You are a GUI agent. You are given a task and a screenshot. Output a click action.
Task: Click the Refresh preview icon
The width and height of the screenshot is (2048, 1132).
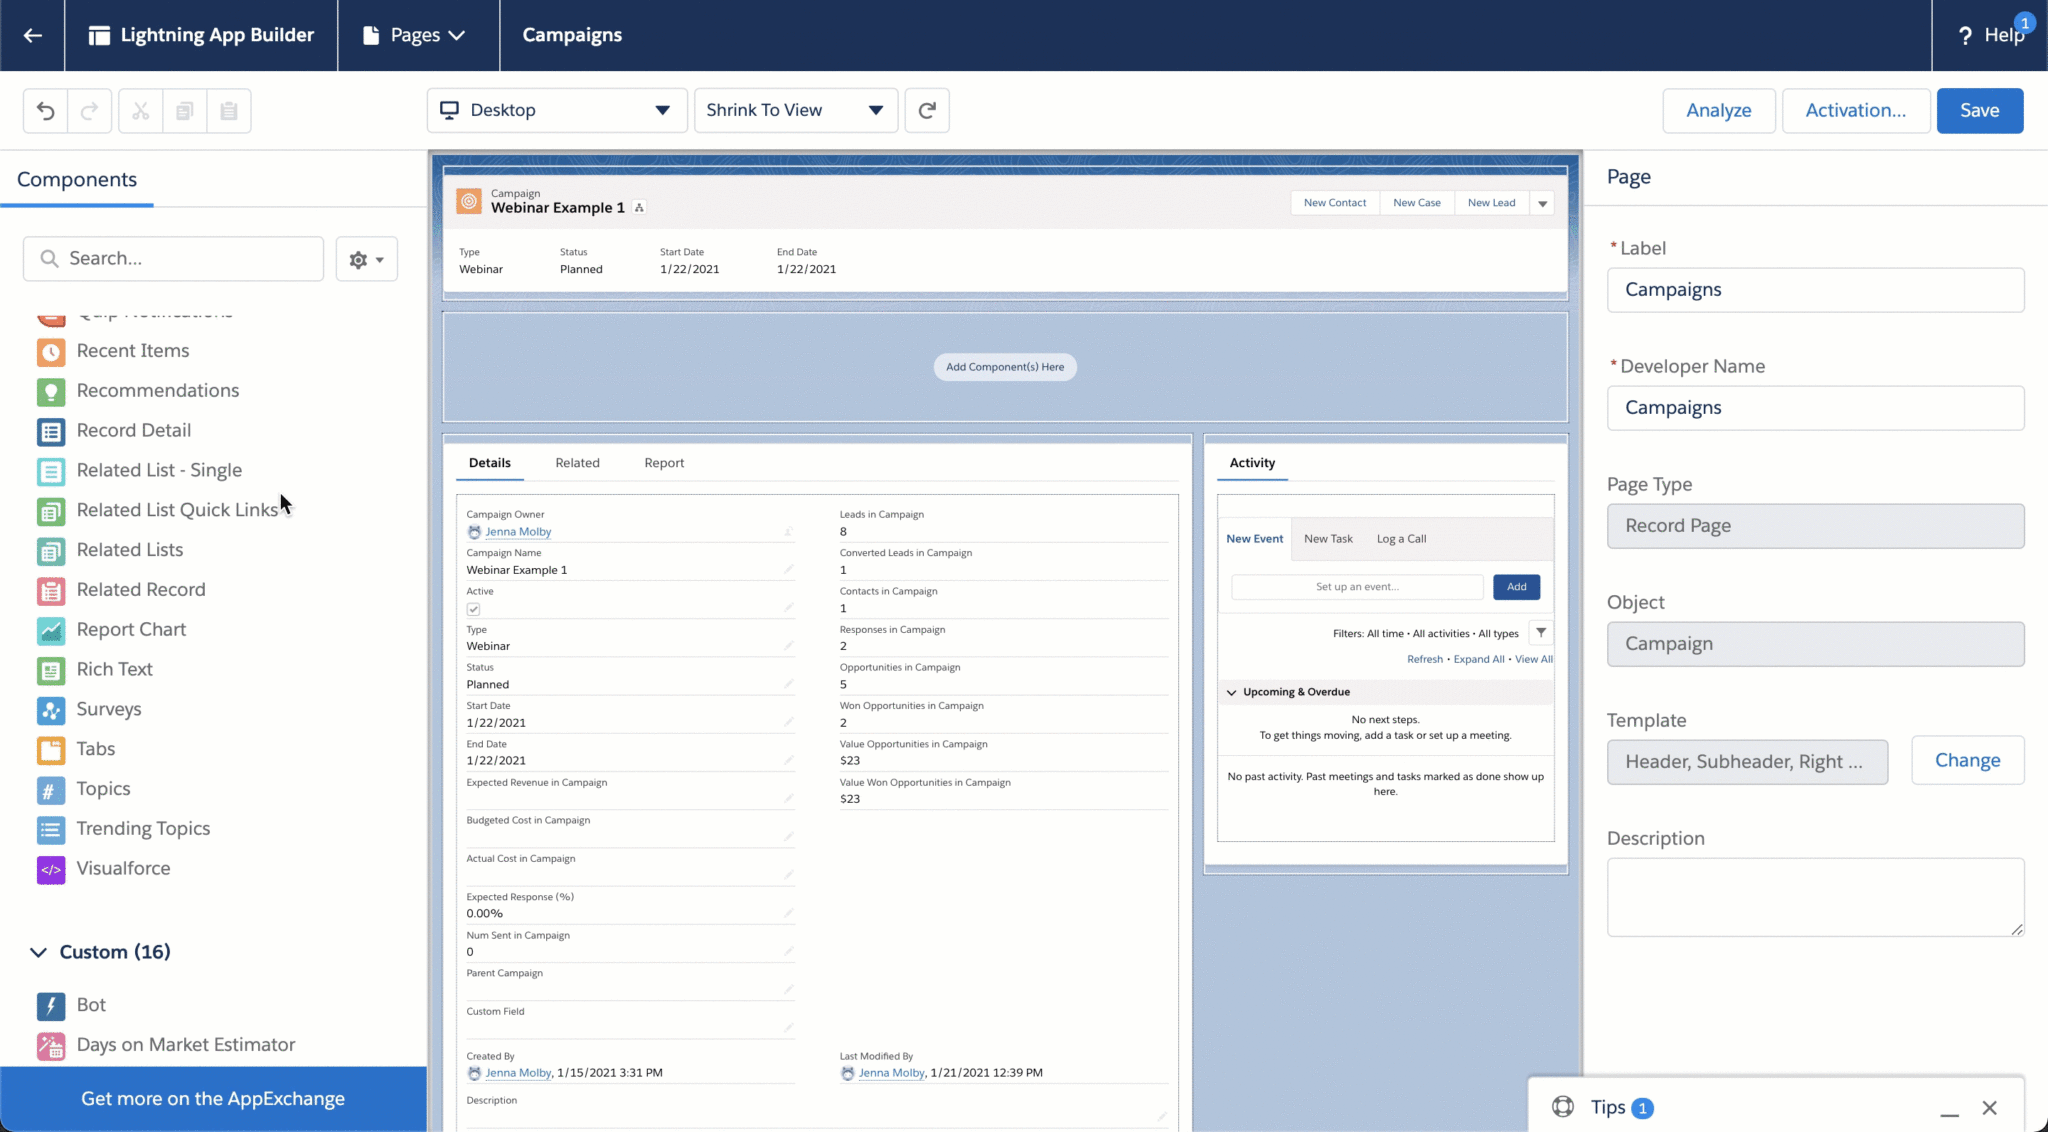coord(927,110)
